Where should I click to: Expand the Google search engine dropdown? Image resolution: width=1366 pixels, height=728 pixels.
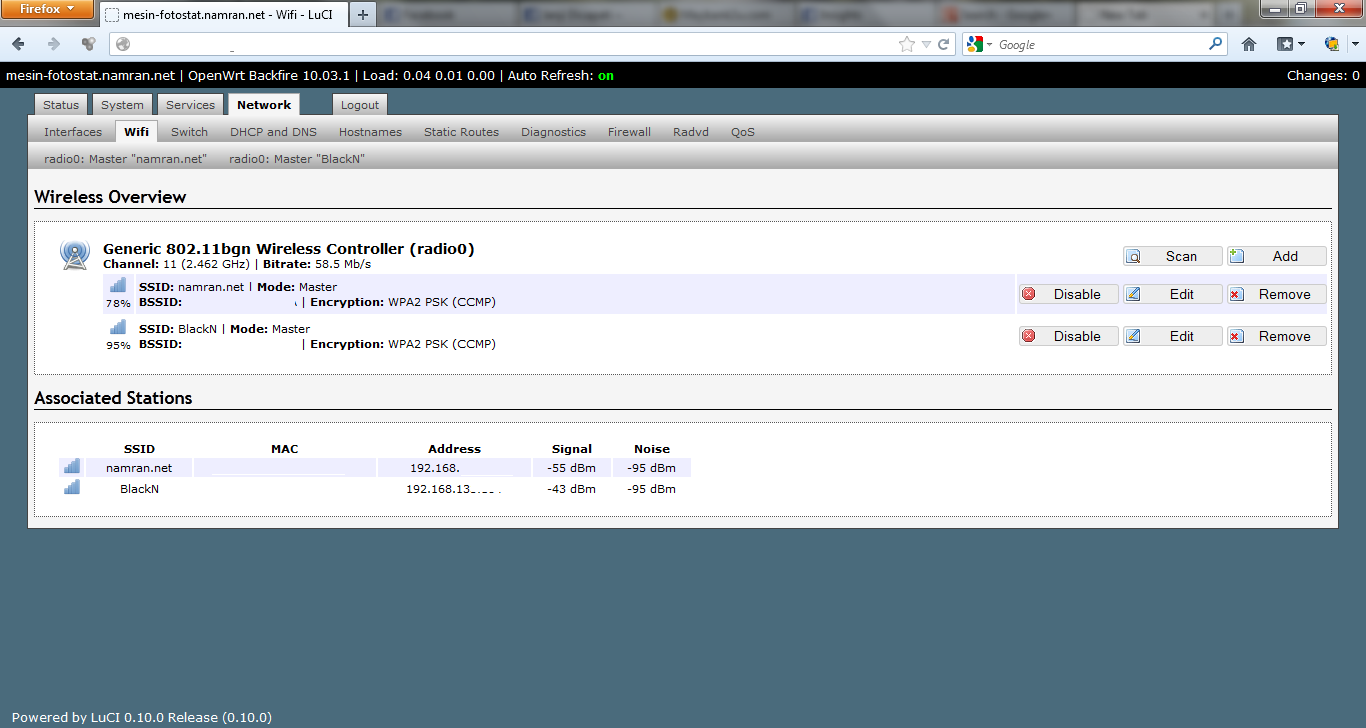(x=980, y=44)
